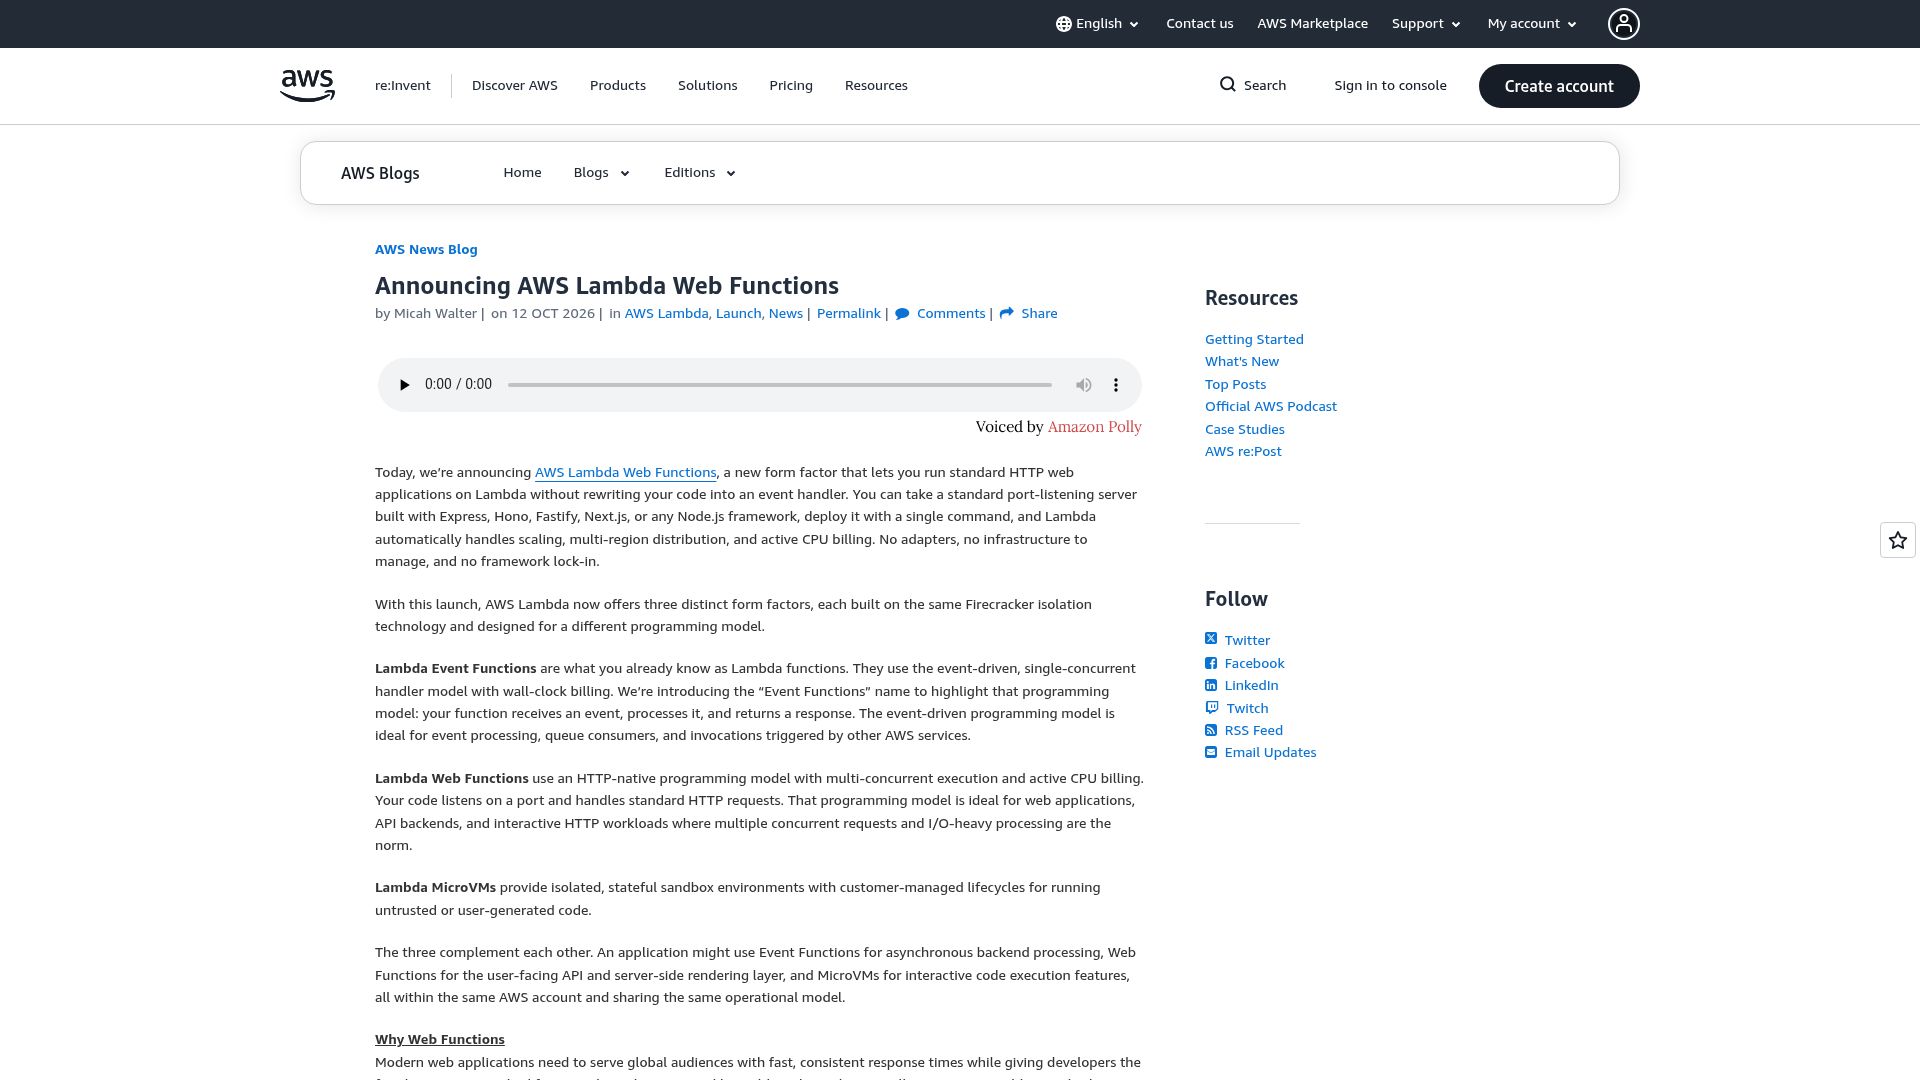The image size is (1920, 1080).
Task: Click the audio progress seek bar
Action: (x=779, y=385)
